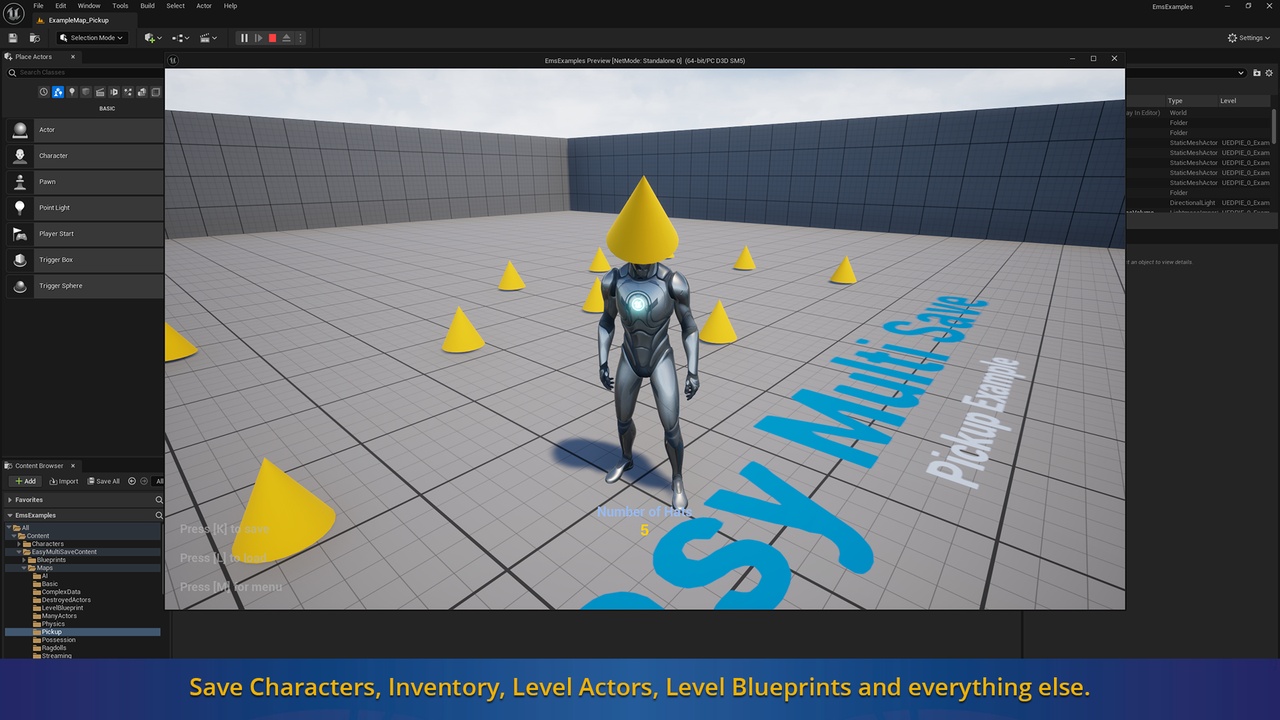Collapse the Maps folder

pos(24,568)
